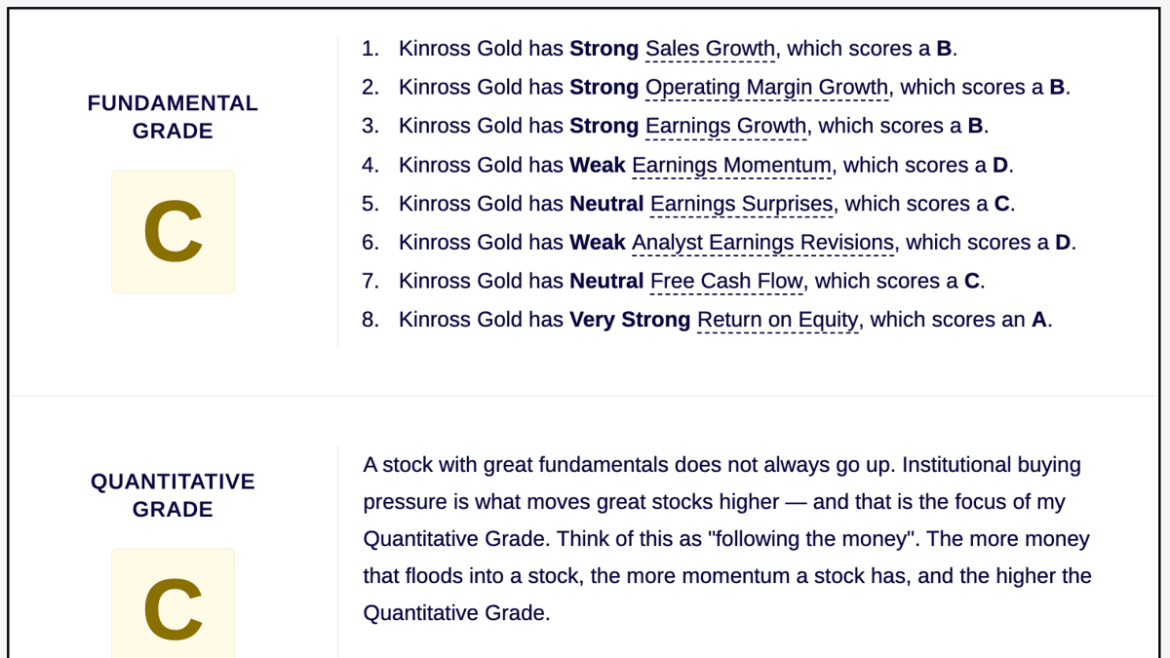Click the Quantitative Grade description paragraph
1170x658 pixels.
point(728,539)
